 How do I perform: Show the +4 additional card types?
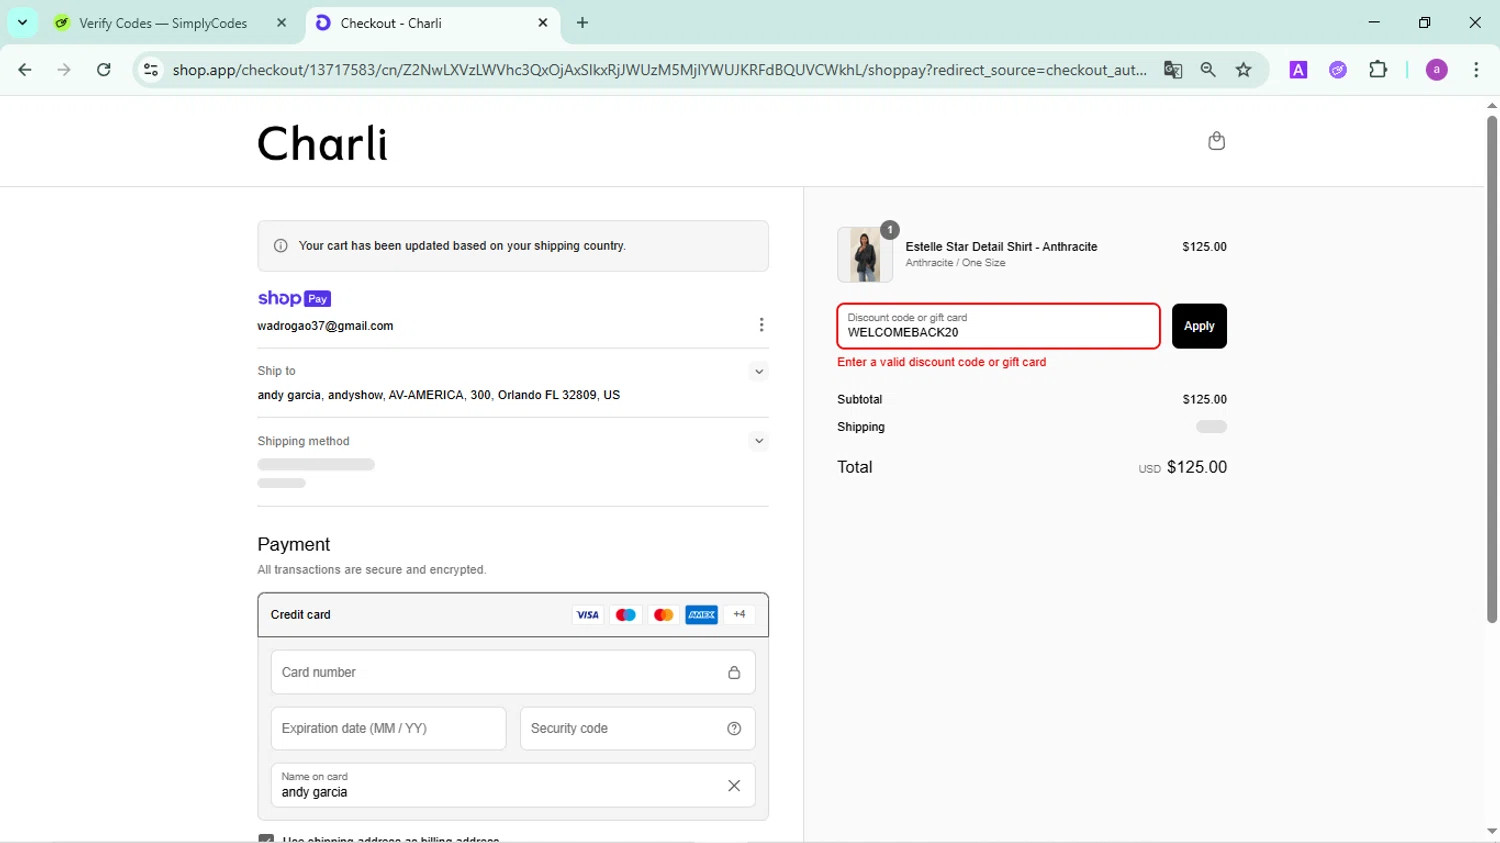tap(739, 615)
